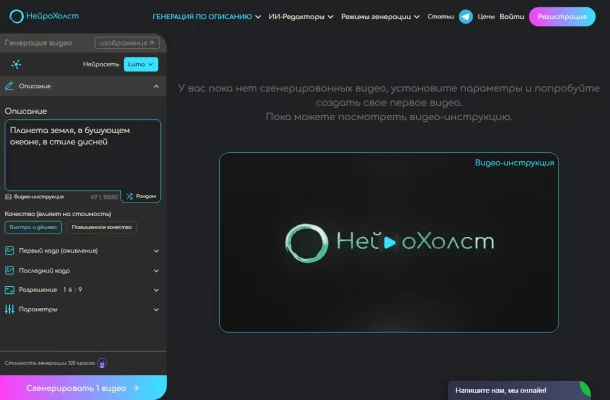This screenshot has width=610, height=400.
Task: Expand the Разрешение 16:9 section
Action: [82, 290]
